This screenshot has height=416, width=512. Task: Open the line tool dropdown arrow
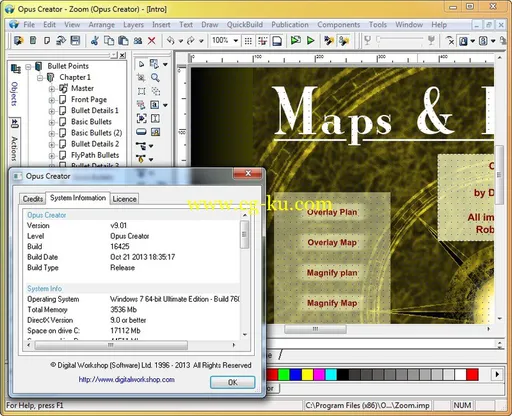click(x=151, y=146)
